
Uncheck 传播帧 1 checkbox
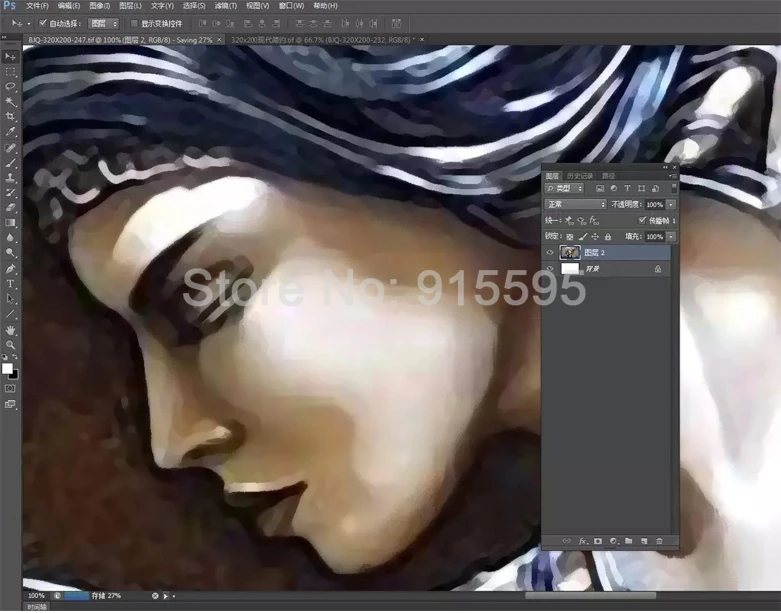[x=643, y=220]
